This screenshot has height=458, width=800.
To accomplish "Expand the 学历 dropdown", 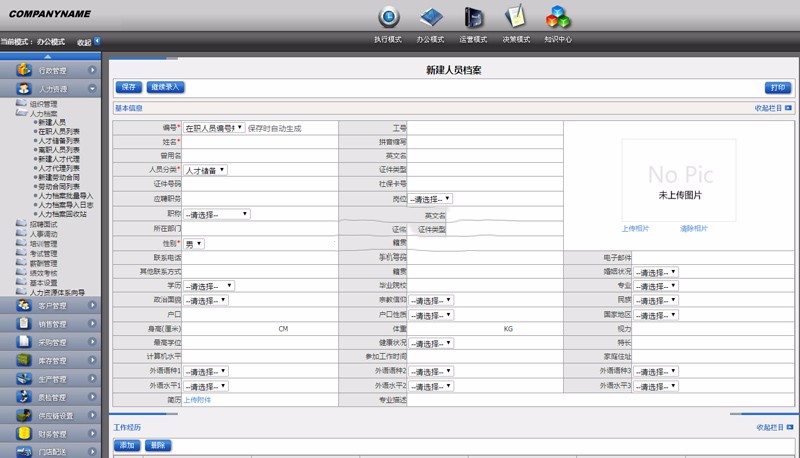I will (x=206, y=286).
